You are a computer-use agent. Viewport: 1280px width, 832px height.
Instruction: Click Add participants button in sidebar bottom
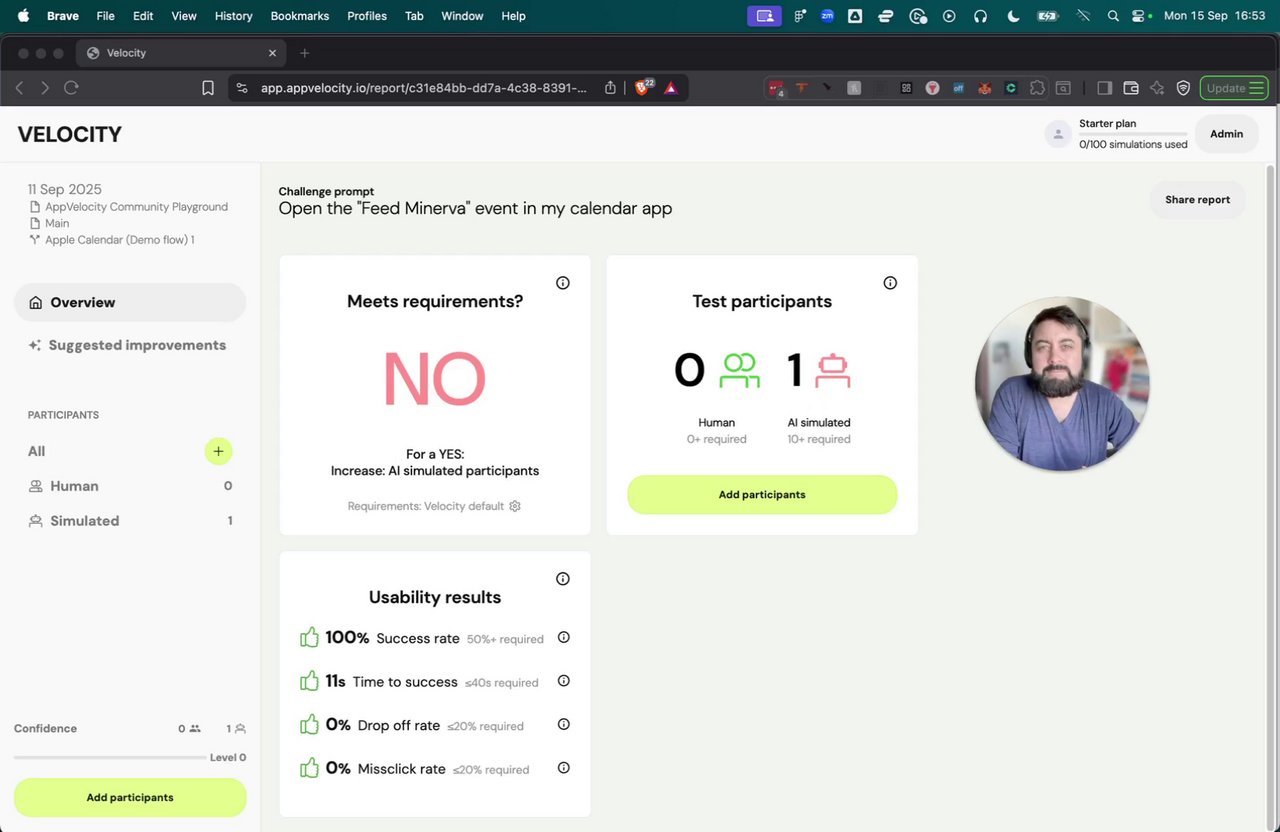(130, 798)
